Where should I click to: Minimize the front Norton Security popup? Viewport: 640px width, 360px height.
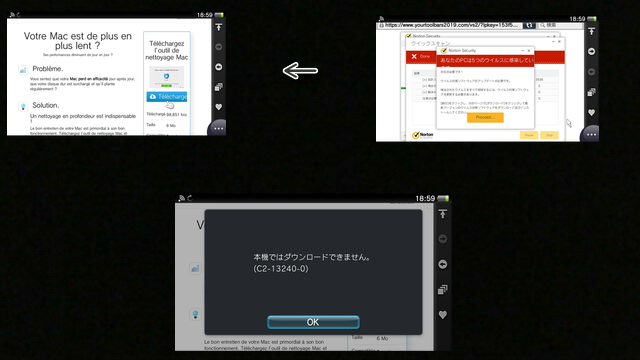click(522, 51)
